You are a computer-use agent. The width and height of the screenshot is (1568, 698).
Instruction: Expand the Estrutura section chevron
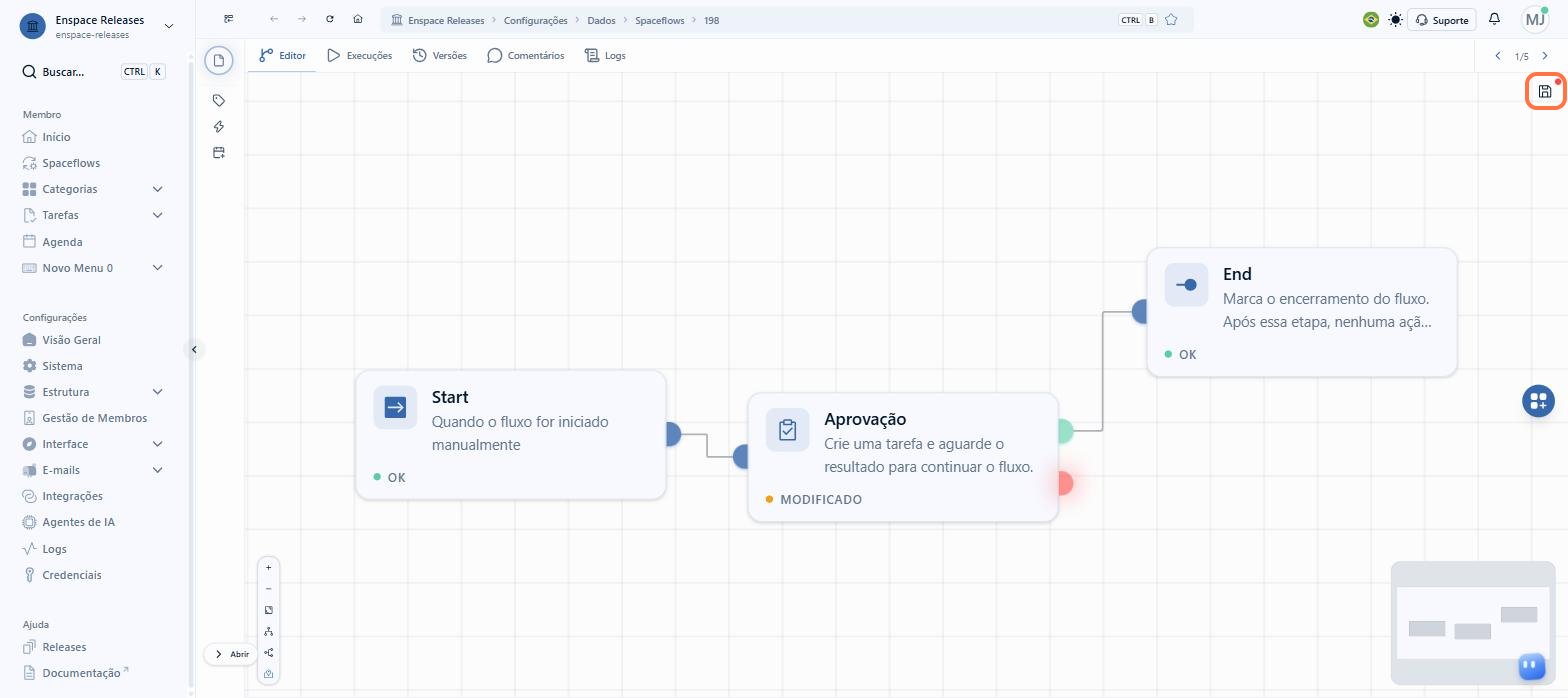point(157,392)
